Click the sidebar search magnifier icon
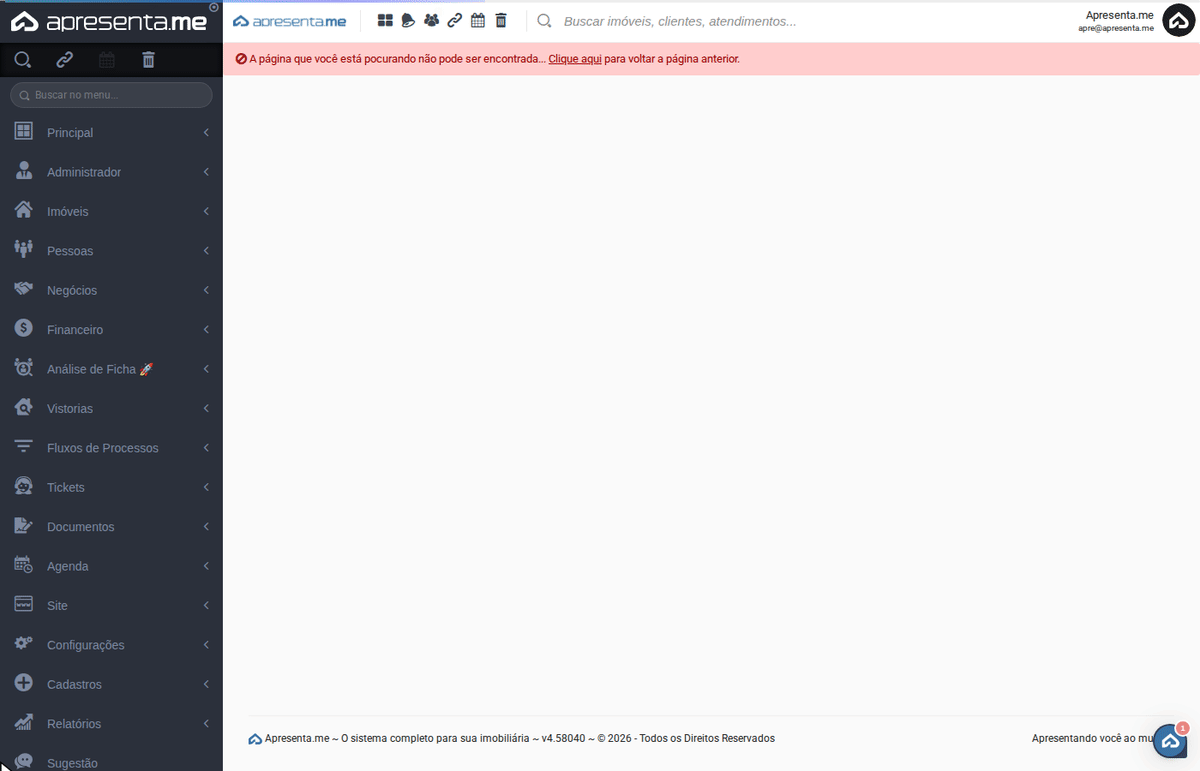This screenshot has width=1200, height=771. [22, 60]
